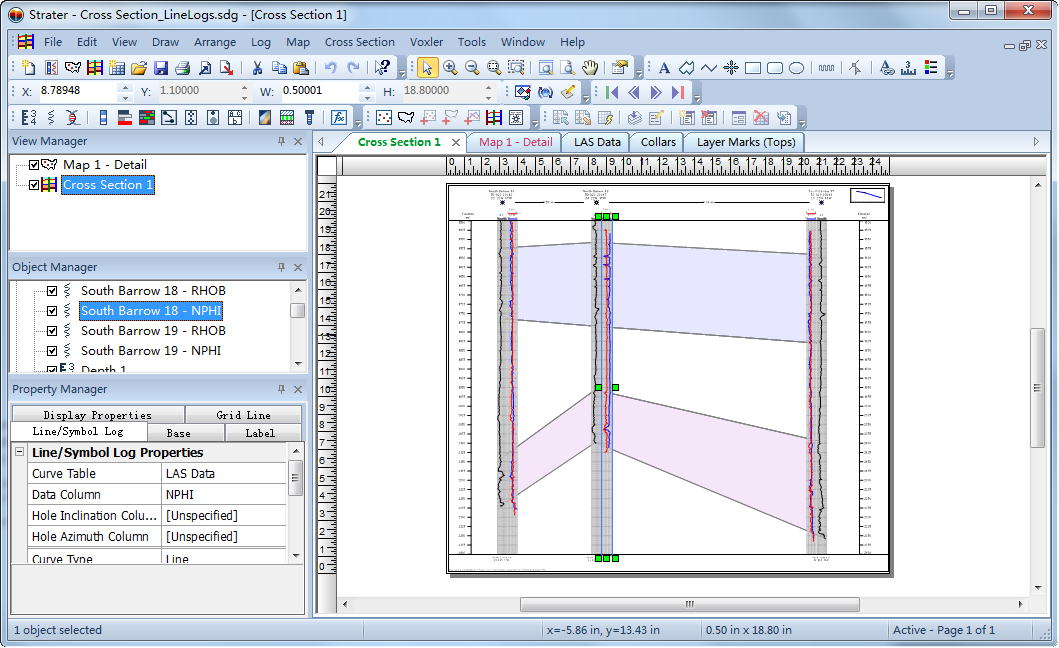Click the Print icon
The width and height of the screenshot is (1059, 648).
(183, 68)
